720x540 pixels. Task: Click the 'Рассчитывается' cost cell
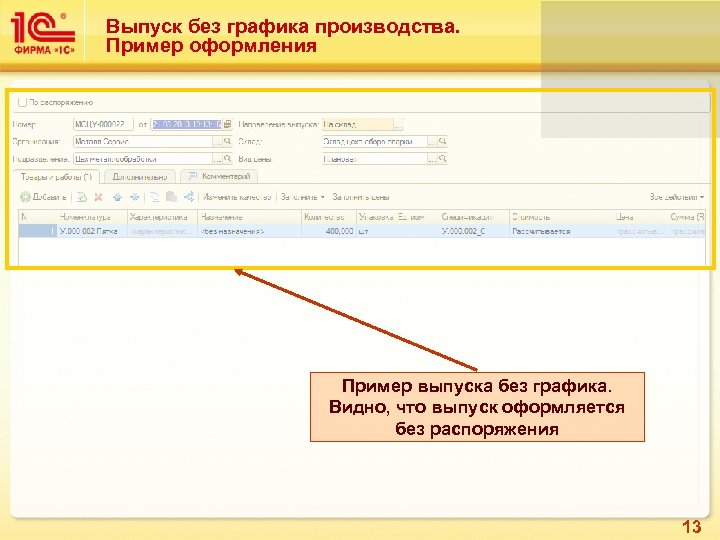pyautogui.click(x=562, y=231)
